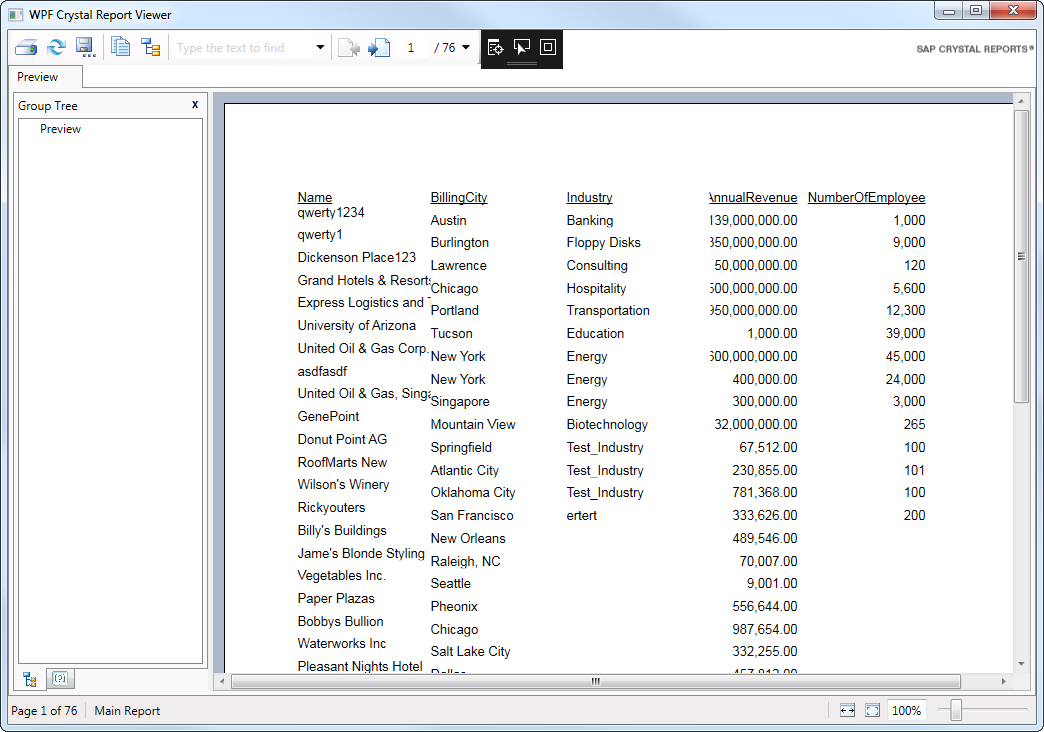Click the fit-width icon in status bar
This screenshot has width=1044, height=732.
click(846, 710)
